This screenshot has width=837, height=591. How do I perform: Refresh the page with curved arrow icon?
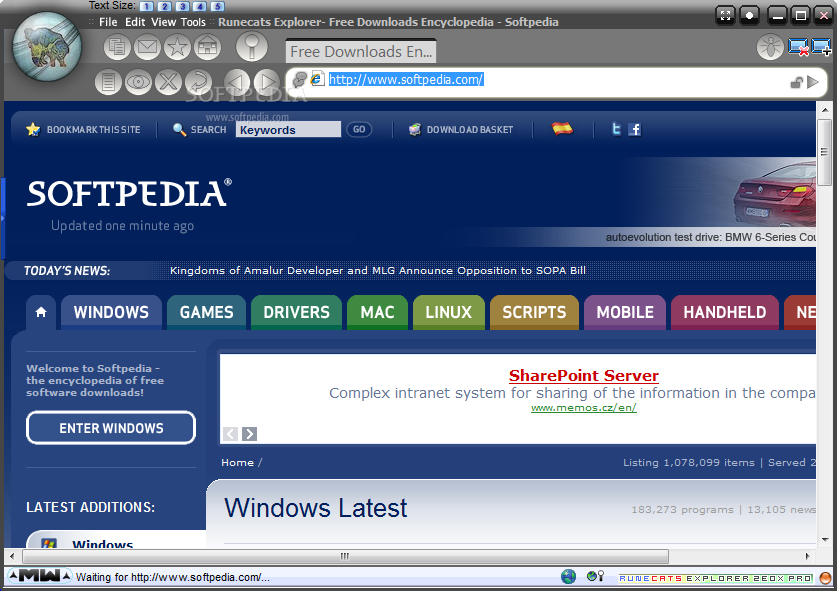(199, 82)
